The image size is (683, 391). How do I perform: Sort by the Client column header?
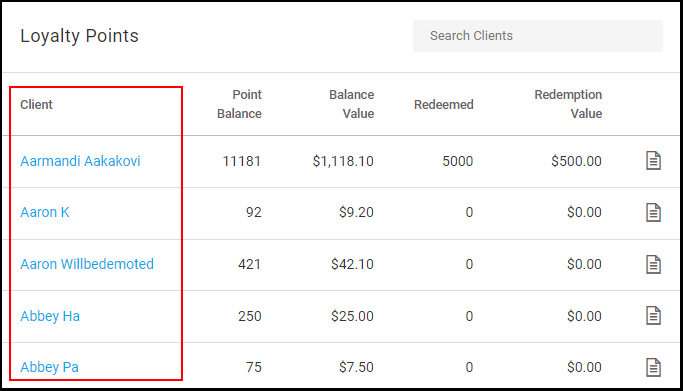tap(36, 104)
